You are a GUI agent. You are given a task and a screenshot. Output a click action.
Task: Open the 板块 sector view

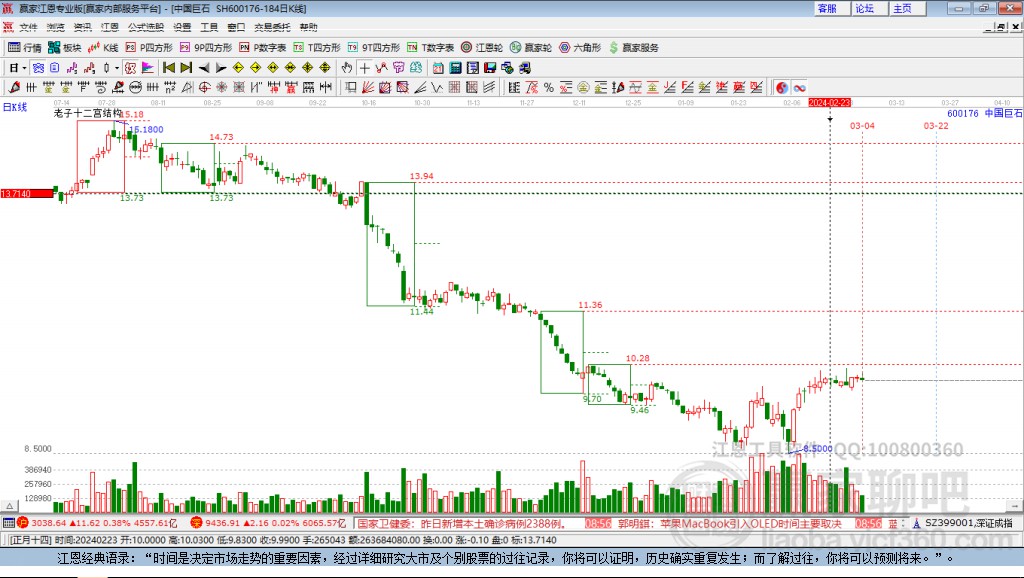(x=65, y=48)
